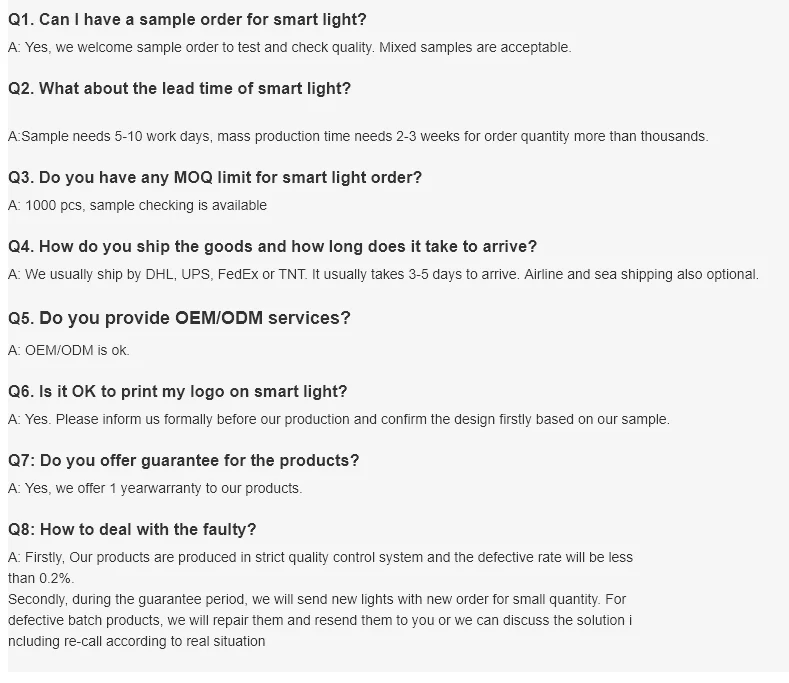The width and height of the screenshot is (789, 683).
Task: Click the Q5 OEM/ODM services heading
Action: [179, 318]
